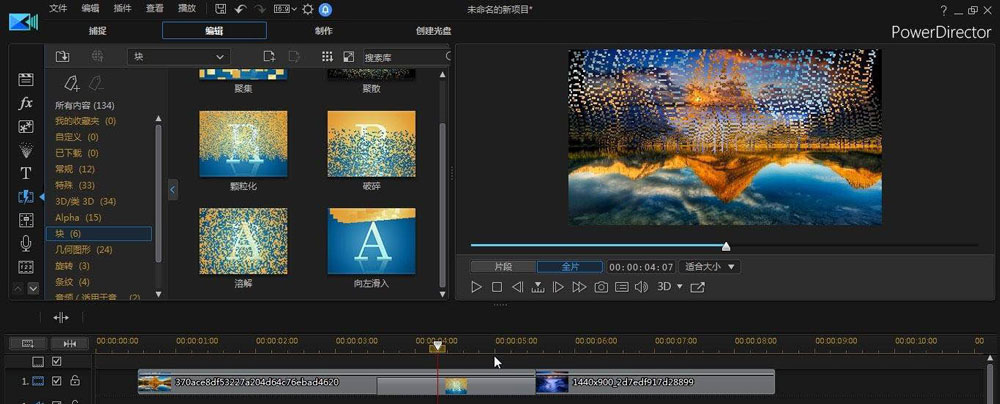Click the preview playback slider handle
The image size is (1000, 404).
click(726, 246)
